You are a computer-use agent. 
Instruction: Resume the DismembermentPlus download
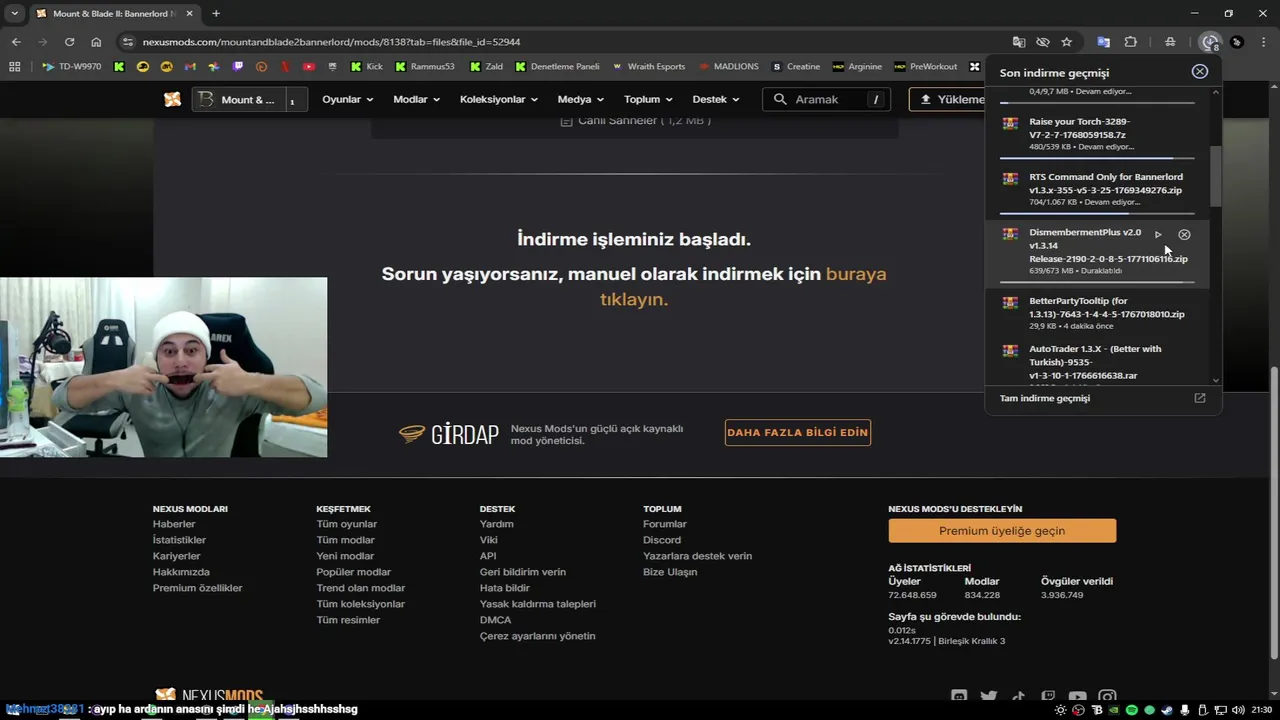pyautogui.click(x=1158, y=235)
